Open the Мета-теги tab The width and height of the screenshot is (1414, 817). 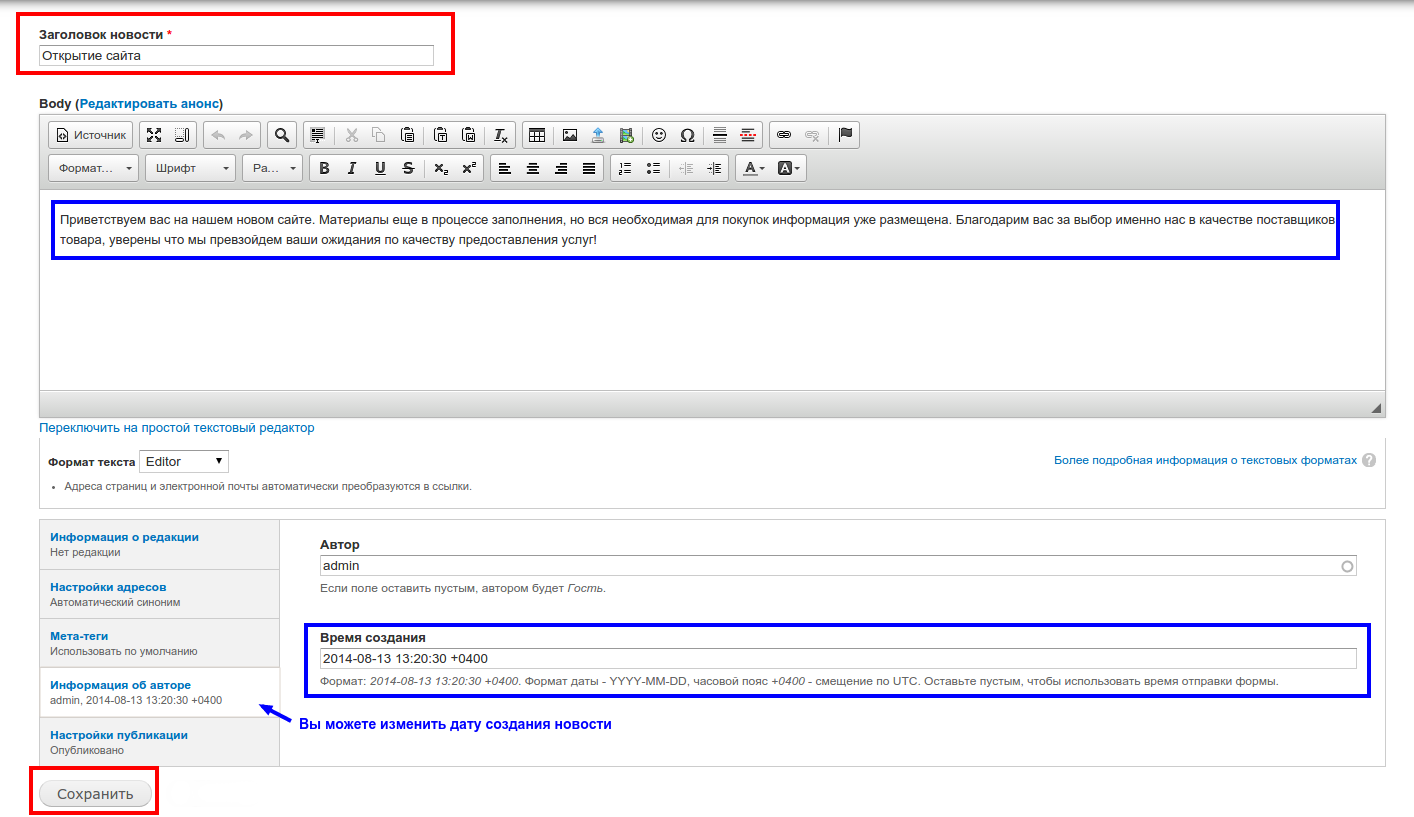click(x=159, y=643)
